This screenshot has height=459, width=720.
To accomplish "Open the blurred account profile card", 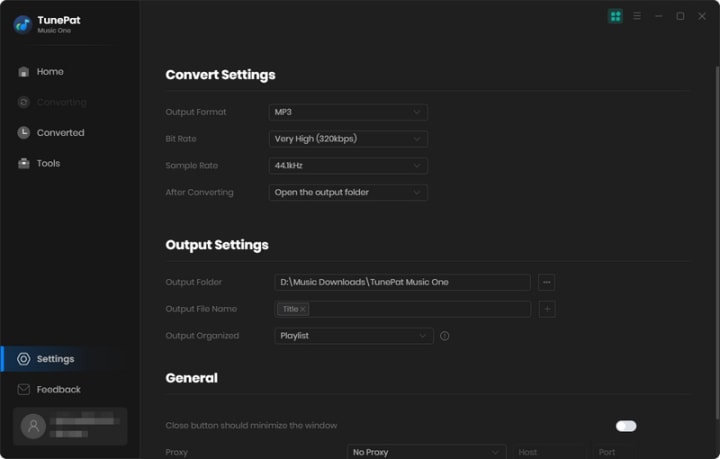I will [70, 426].
